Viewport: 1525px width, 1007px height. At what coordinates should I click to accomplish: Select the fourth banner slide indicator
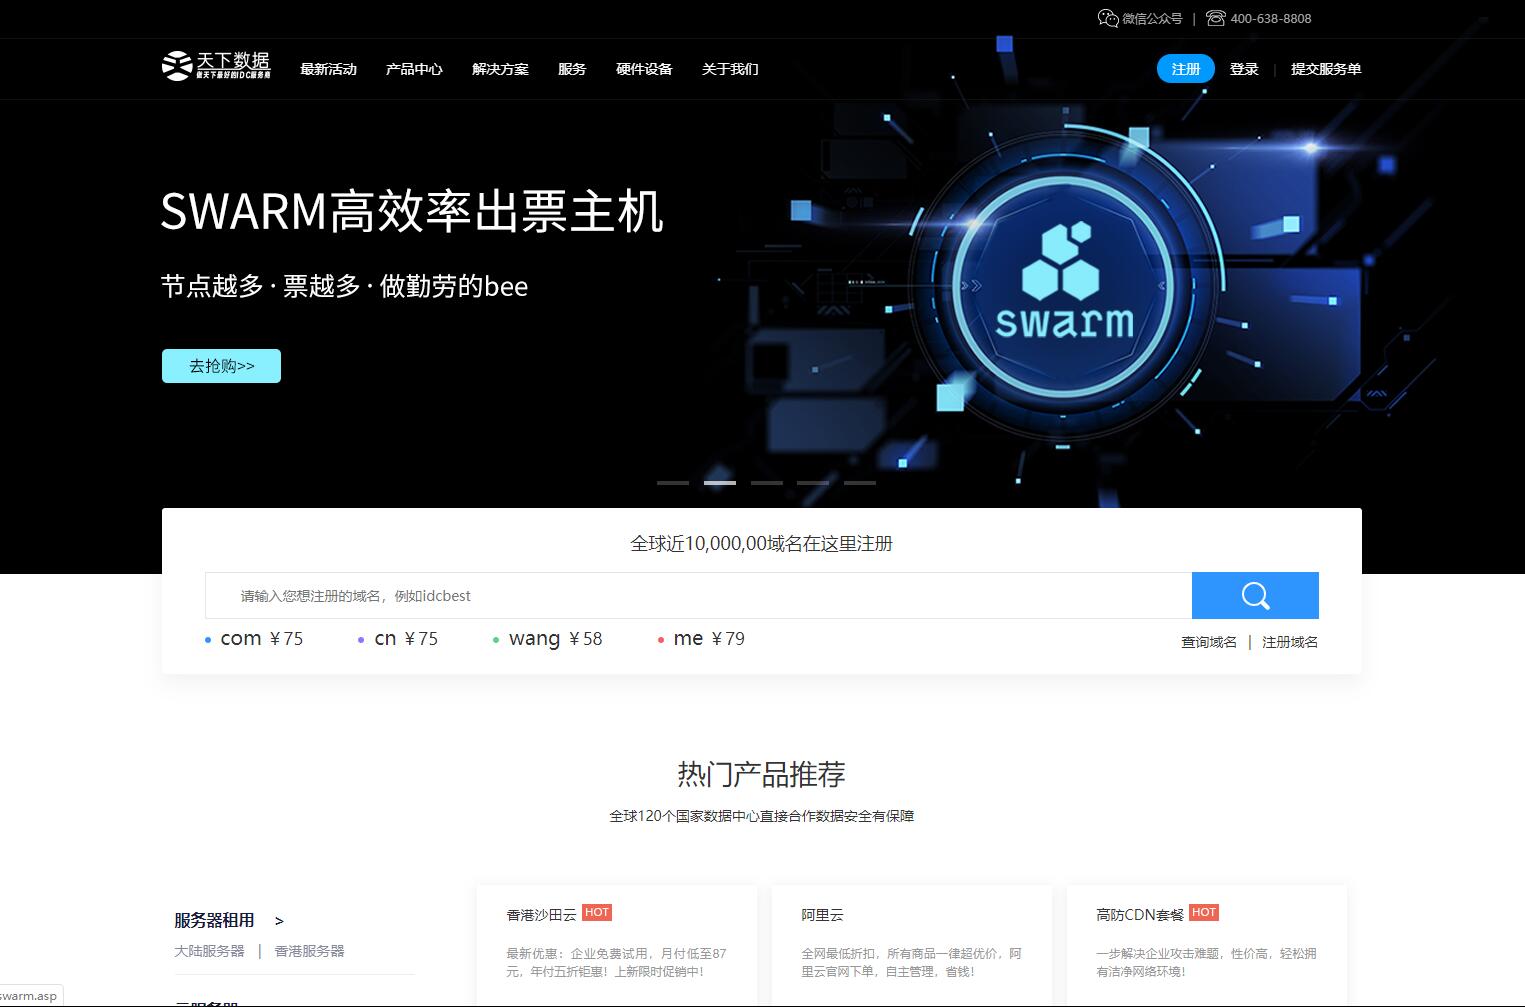pyautogui.click(x=813, y=483)
